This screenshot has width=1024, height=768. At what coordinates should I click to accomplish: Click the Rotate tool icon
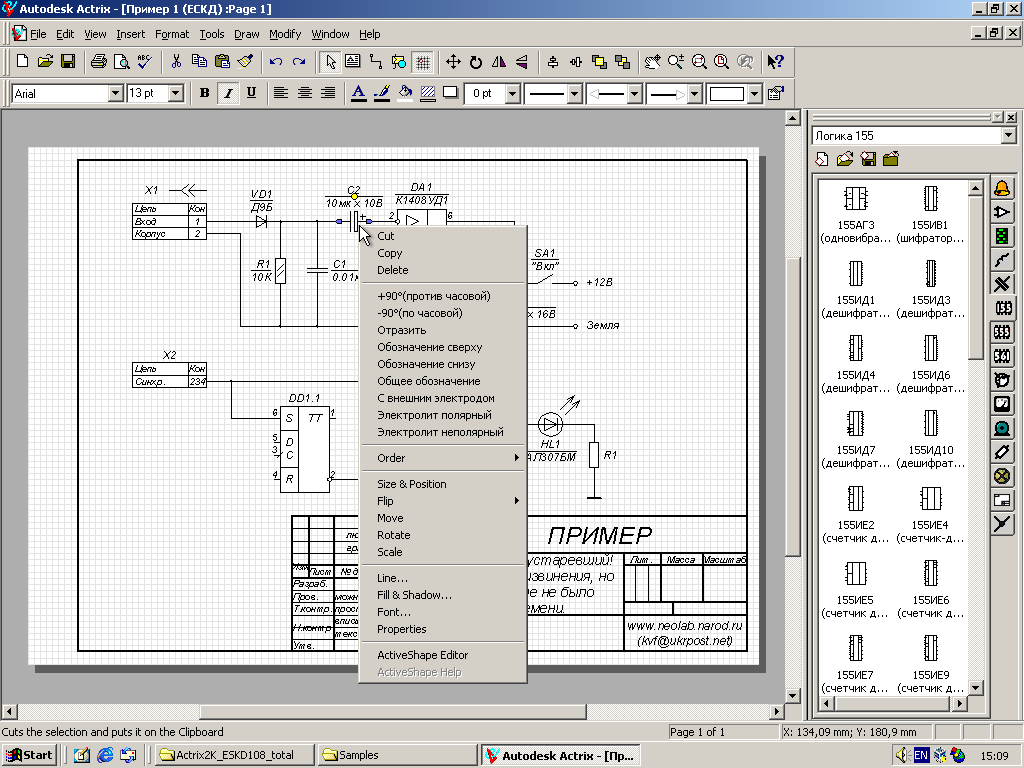tap(476, 62)
